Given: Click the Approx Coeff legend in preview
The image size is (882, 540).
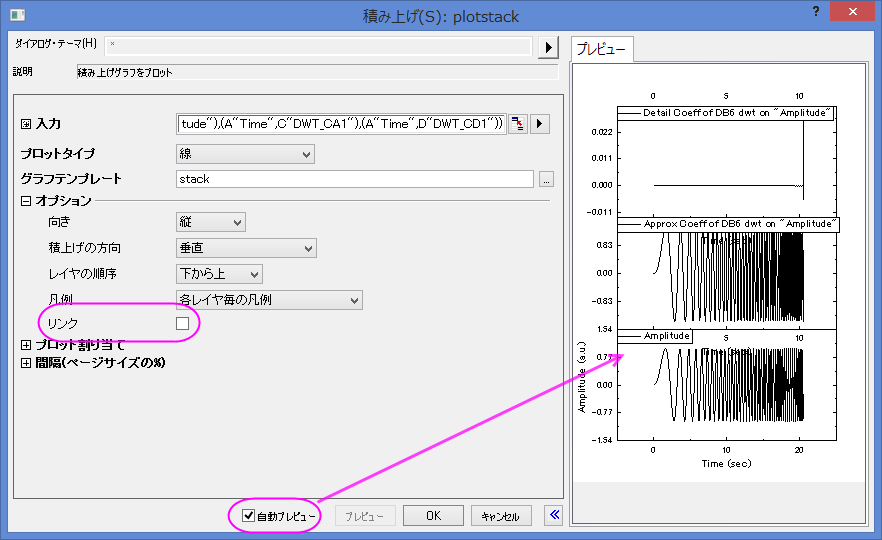Looking at the screenshot, I should coord(728,224).
